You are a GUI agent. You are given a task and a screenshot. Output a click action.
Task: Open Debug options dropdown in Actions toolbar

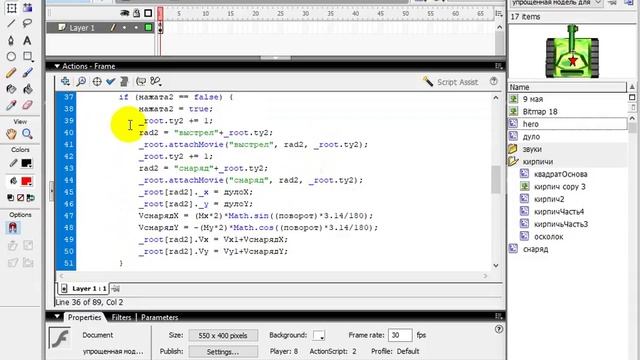pos(156,82)
